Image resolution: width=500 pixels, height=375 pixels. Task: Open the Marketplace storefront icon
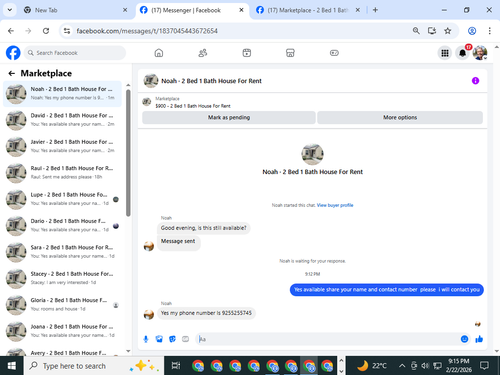click(x=290, y=53)
